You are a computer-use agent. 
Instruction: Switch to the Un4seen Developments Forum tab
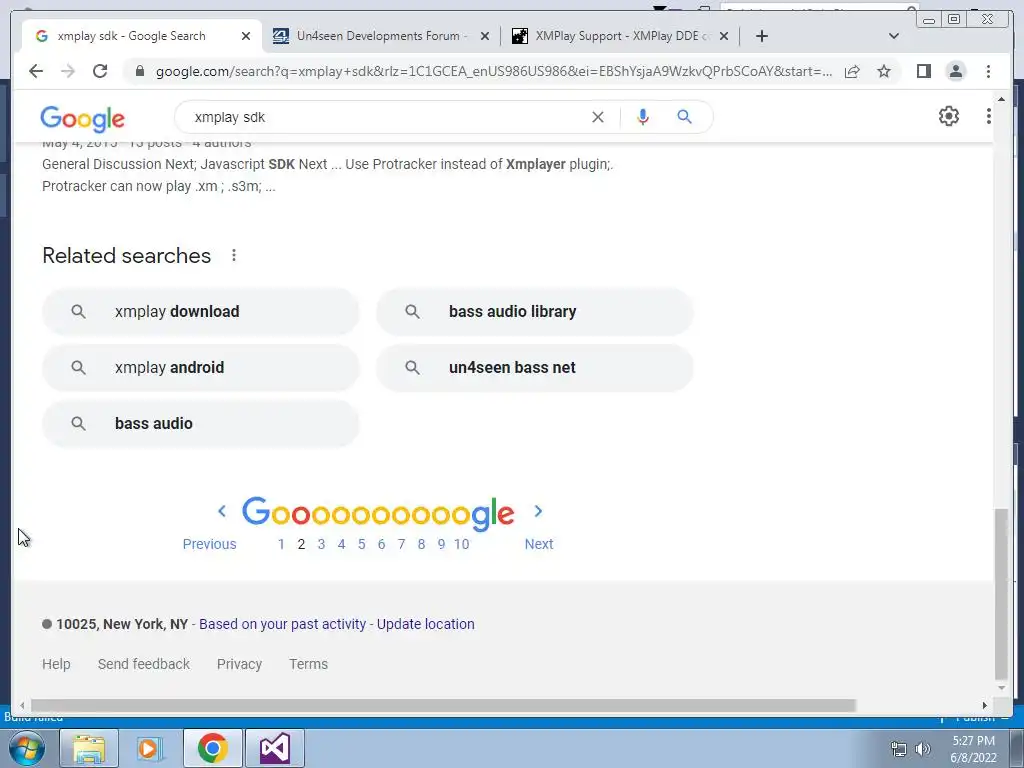pos(381,36)
